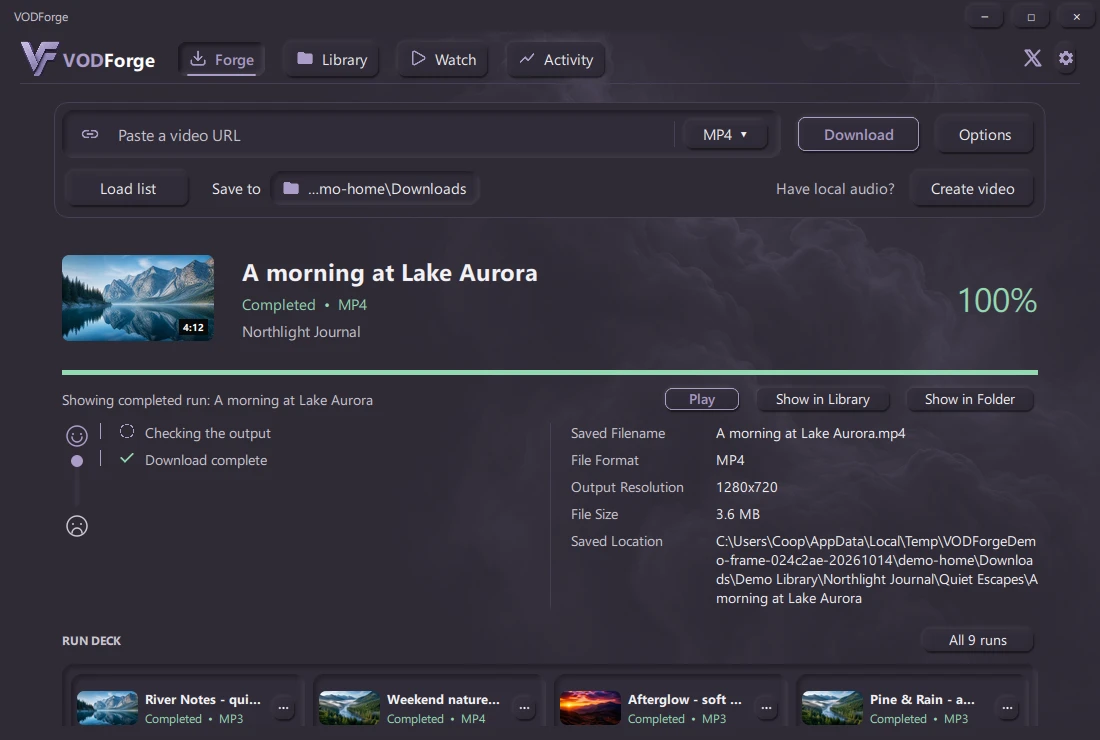Screen dimensions: 1100x740
Task: Click the File Size value 3.6 MB
Action: click(x=737, y=514)
